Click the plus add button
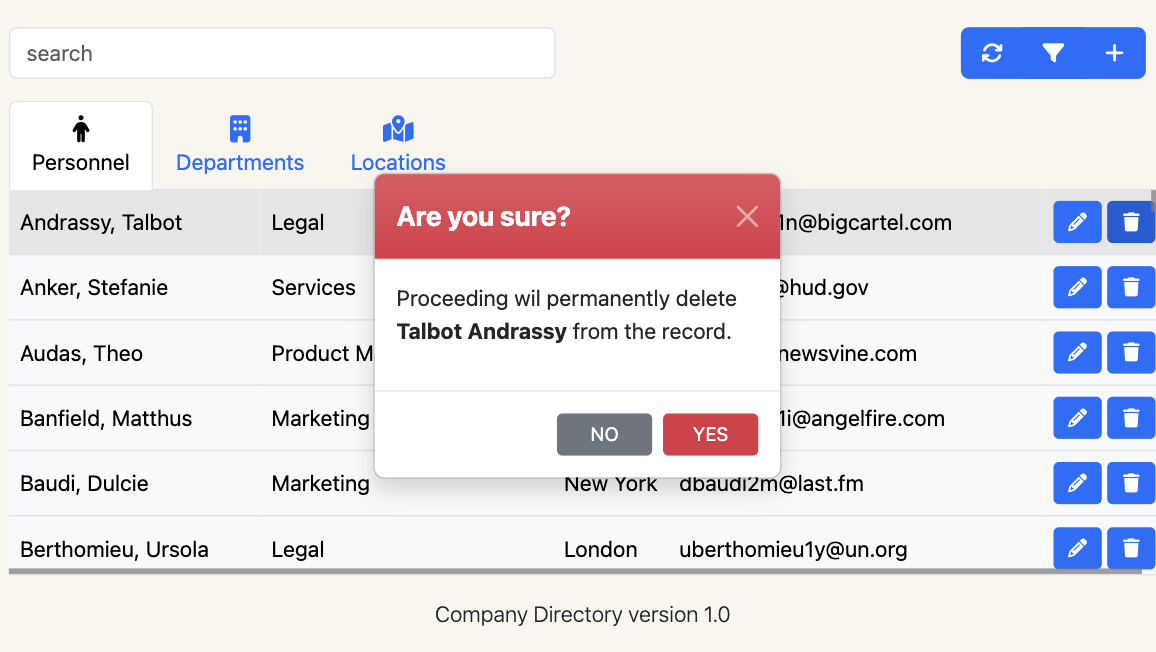Image resolution: width=1156 pixels, height=652 pixels. coord(1114,53)
